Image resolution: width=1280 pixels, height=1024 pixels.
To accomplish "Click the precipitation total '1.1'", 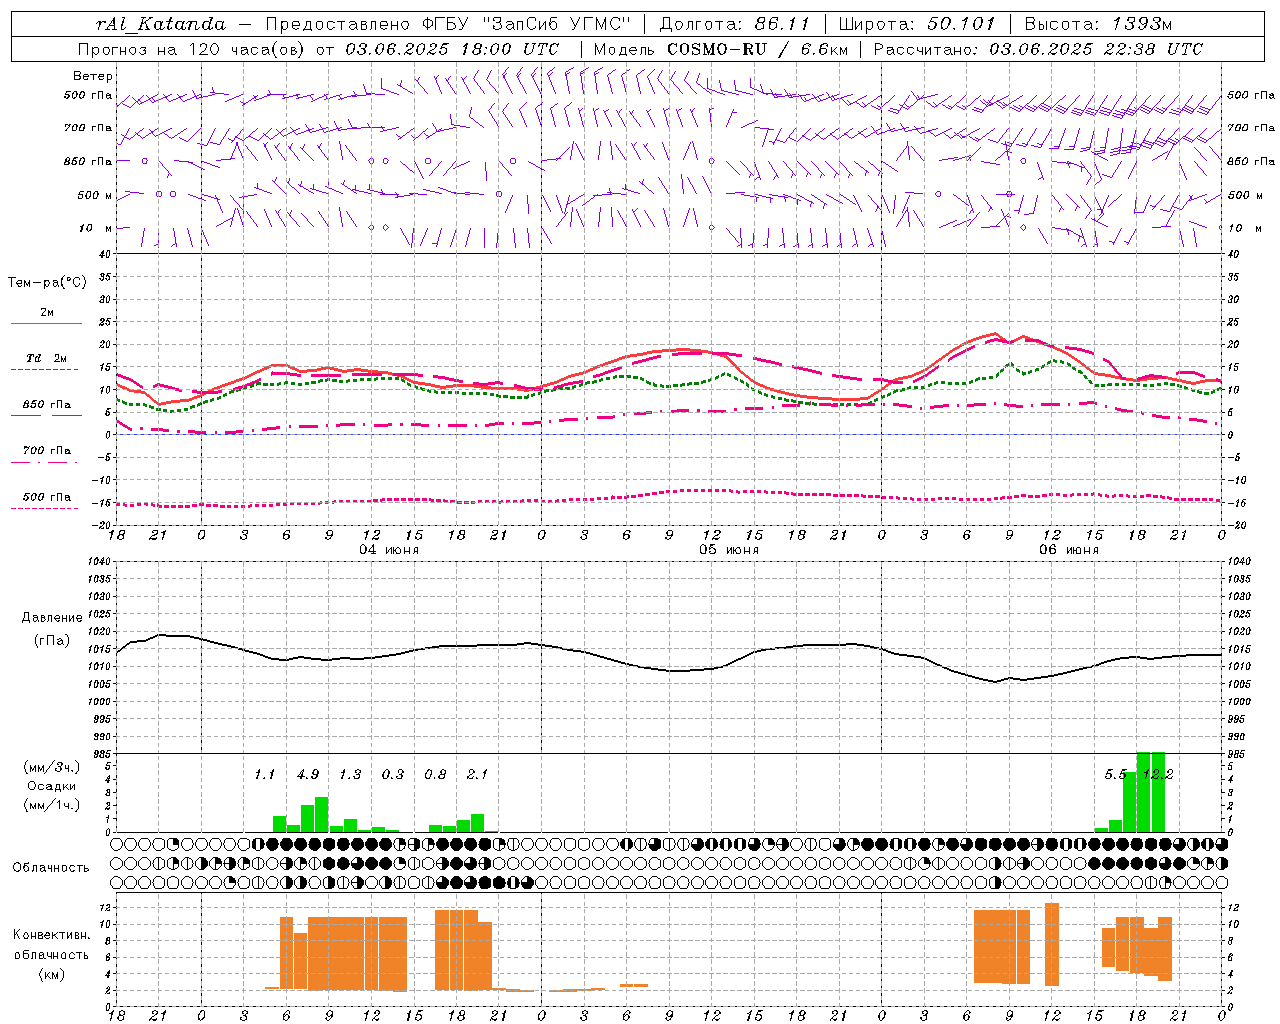I will [x=264, y=775].
